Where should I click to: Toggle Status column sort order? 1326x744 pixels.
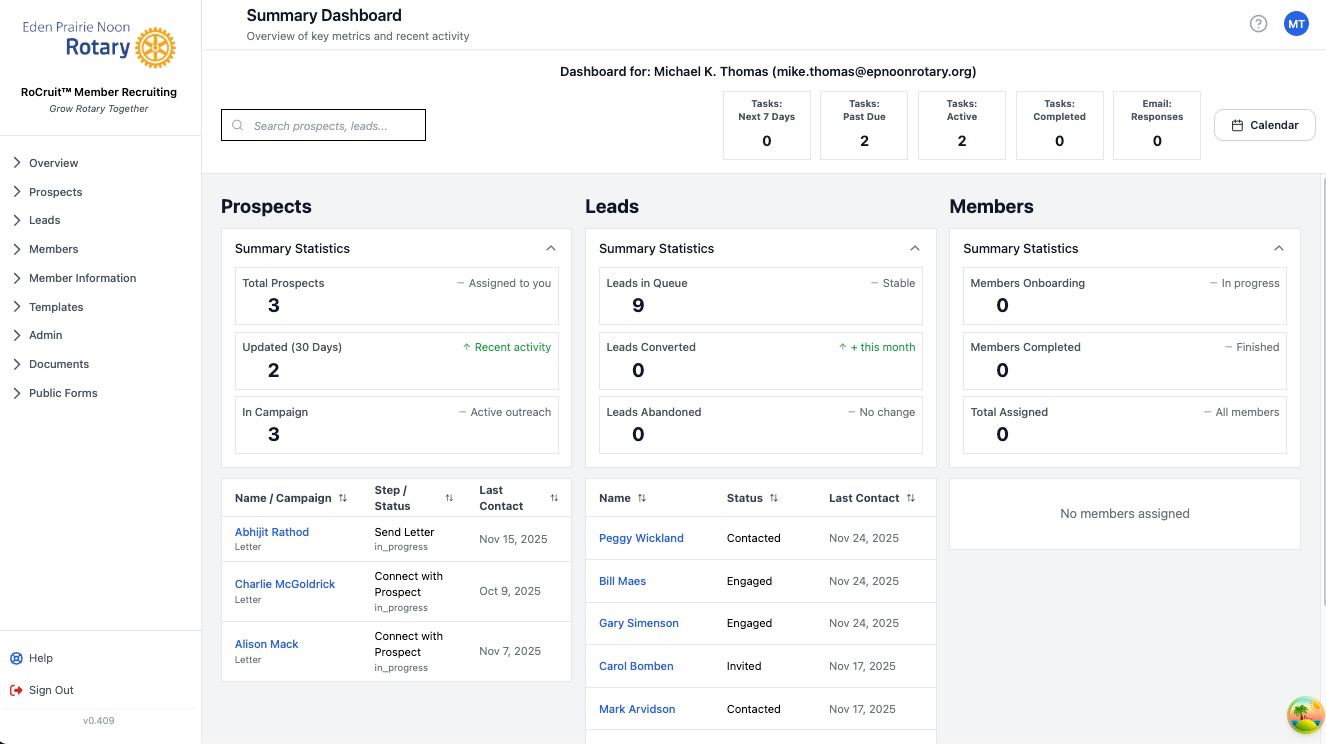pos(773,498)
